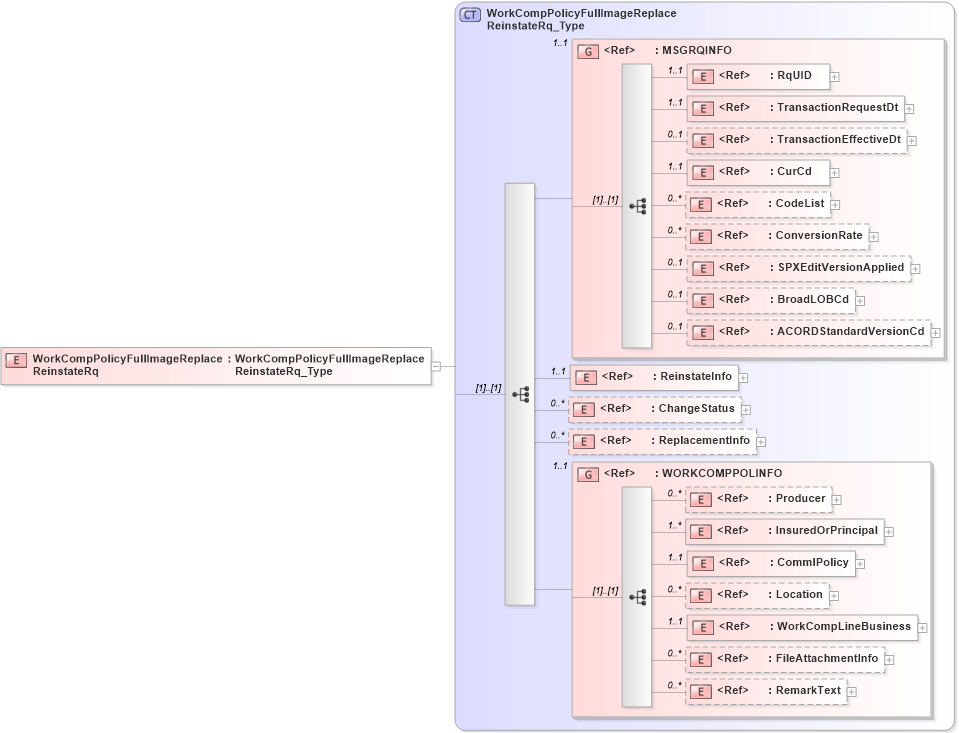Collapse the root element using its minus box

click(436, 366)
